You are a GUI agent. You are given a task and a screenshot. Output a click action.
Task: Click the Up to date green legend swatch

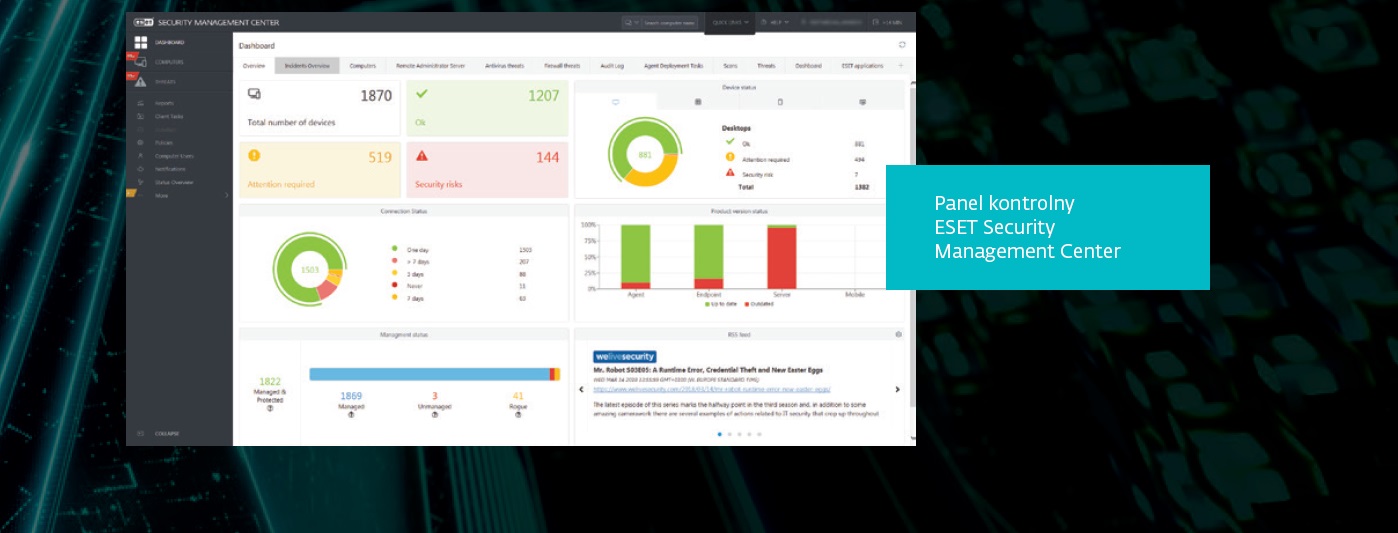(706, 304)
